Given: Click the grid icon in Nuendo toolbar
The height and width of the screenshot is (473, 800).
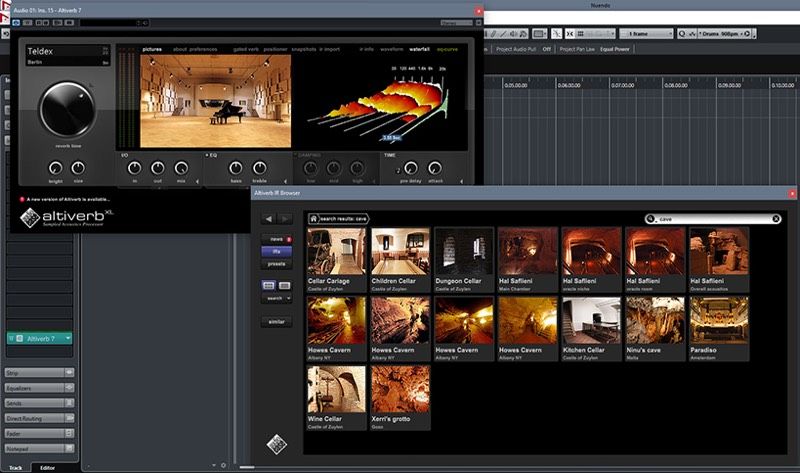Looking at the screenshot, I should pos(581,34).
